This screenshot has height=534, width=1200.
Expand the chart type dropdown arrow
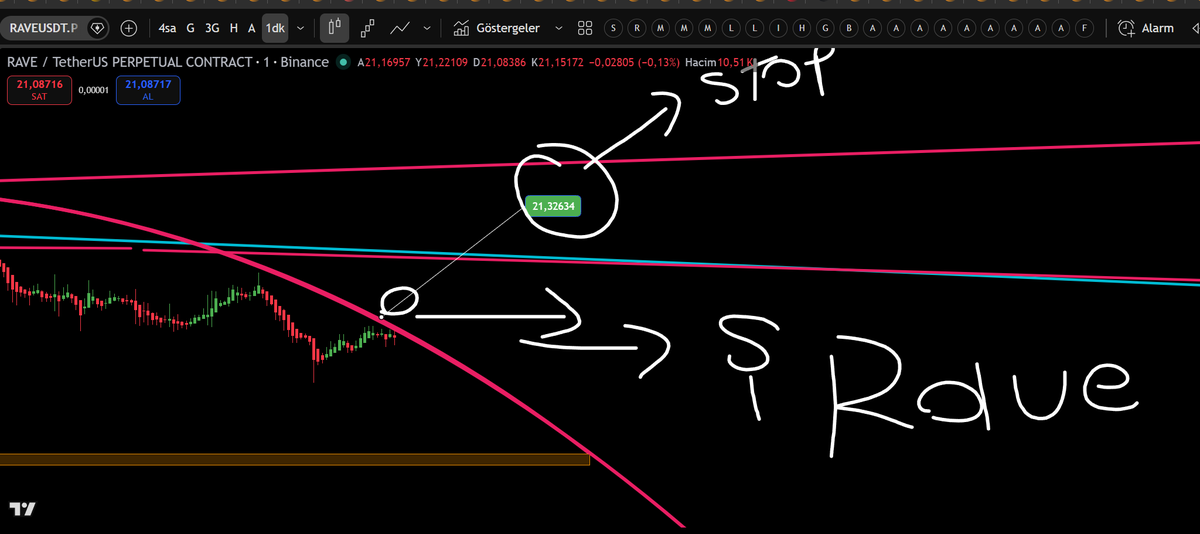pos(428,28)
